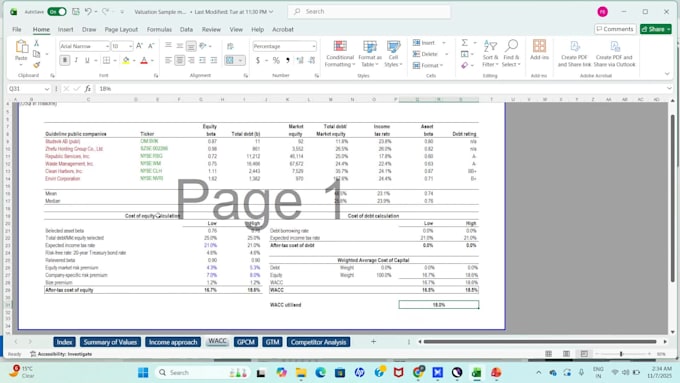Click the Paste clipboard icon

21,46
